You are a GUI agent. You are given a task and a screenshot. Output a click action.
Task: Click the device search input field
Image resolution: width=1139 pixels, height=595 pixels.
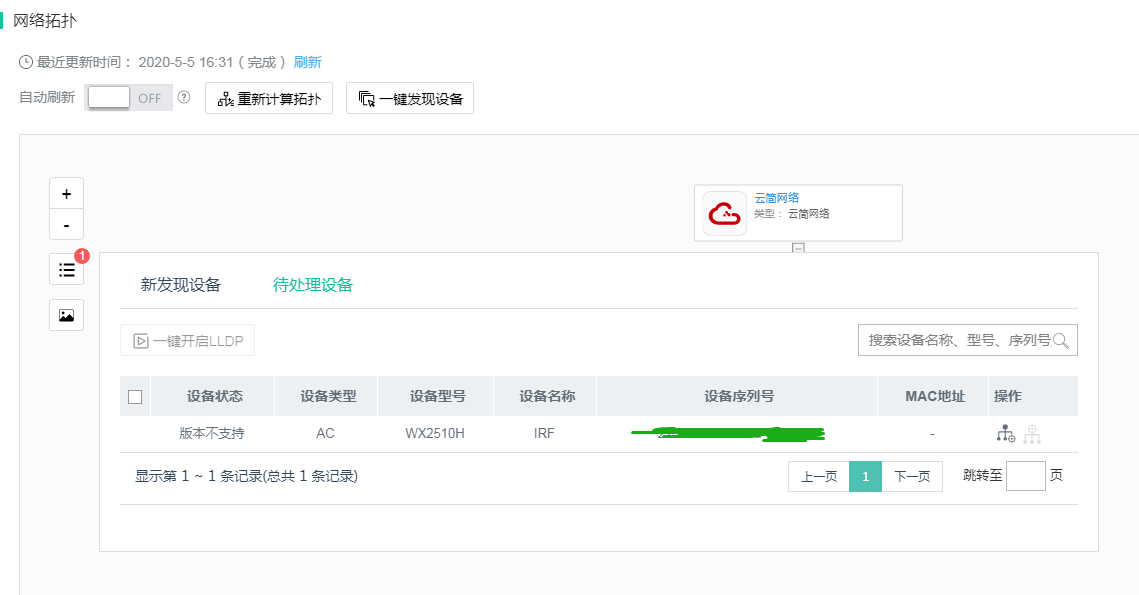tap(957, 340)
